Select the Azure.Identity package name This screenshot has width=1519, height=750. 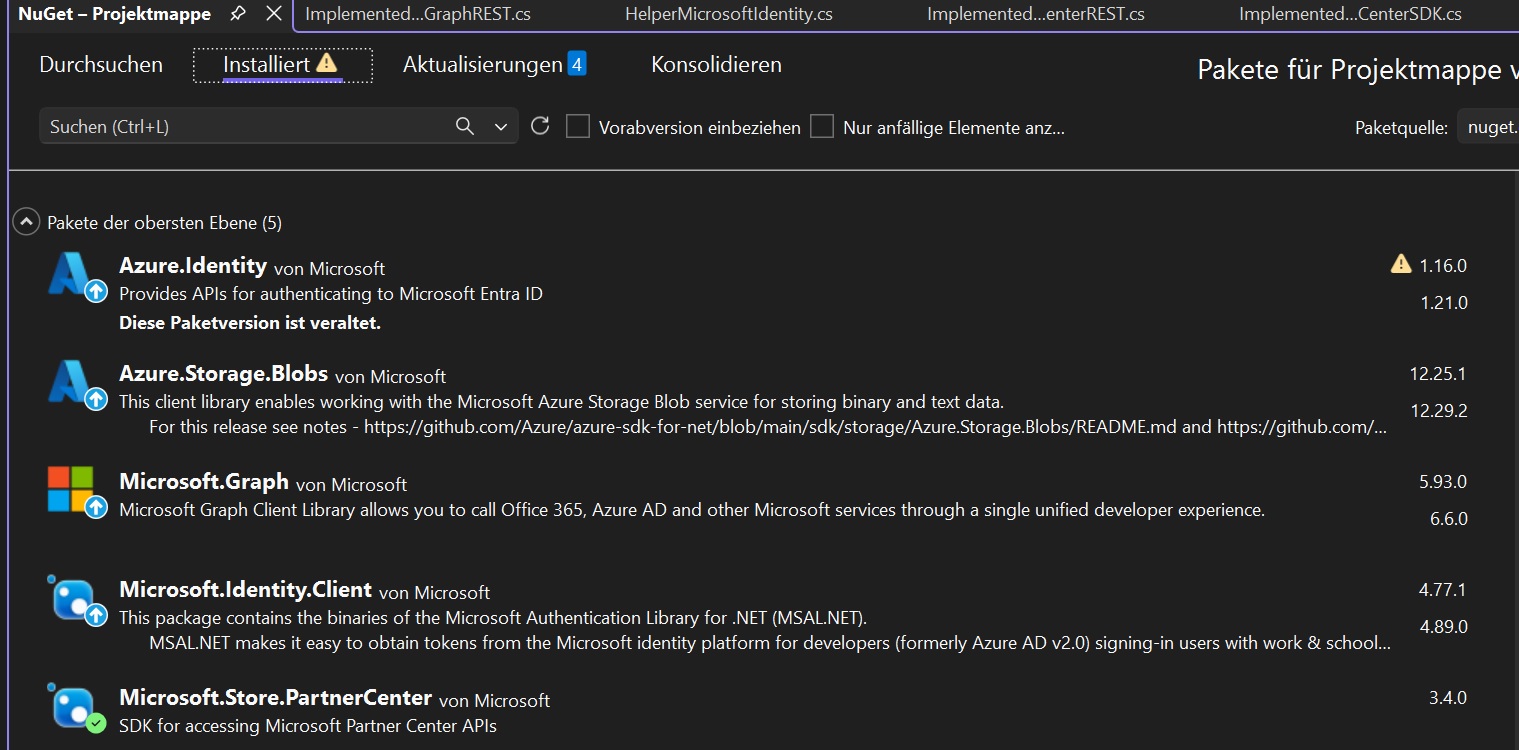coord(193,265)
